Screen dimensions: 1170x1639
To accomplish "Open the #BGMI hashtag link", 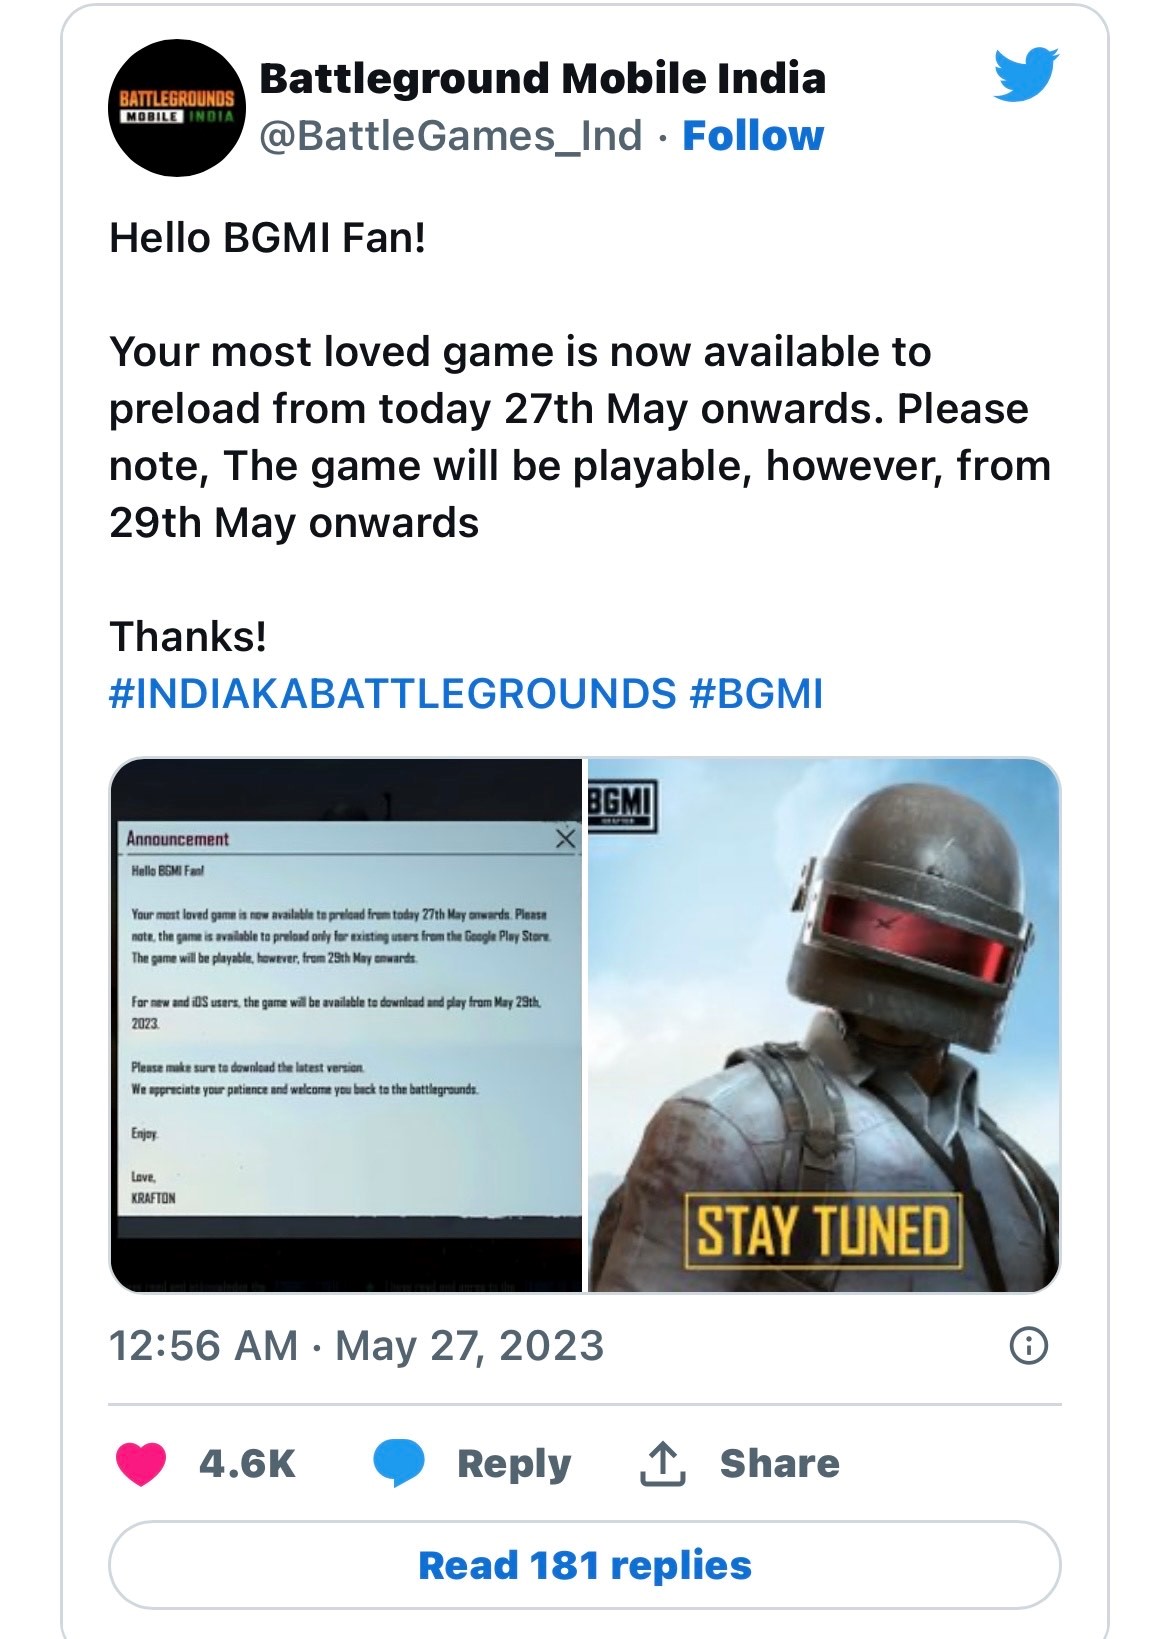I will tap(757, 693).
